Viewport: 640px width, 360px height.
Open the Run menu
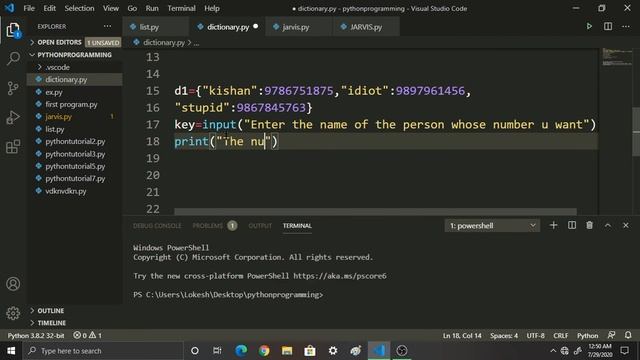[152, 8]
